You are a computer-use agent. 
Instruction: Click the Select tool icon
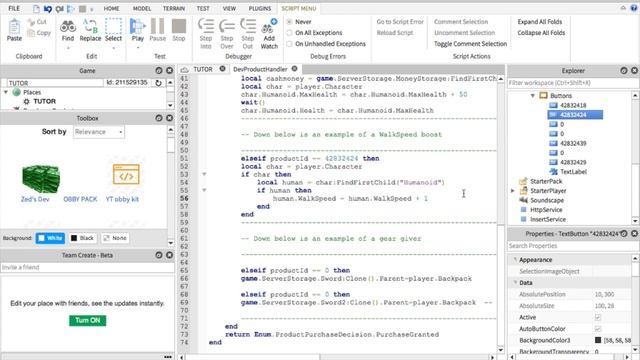point(113,26)
